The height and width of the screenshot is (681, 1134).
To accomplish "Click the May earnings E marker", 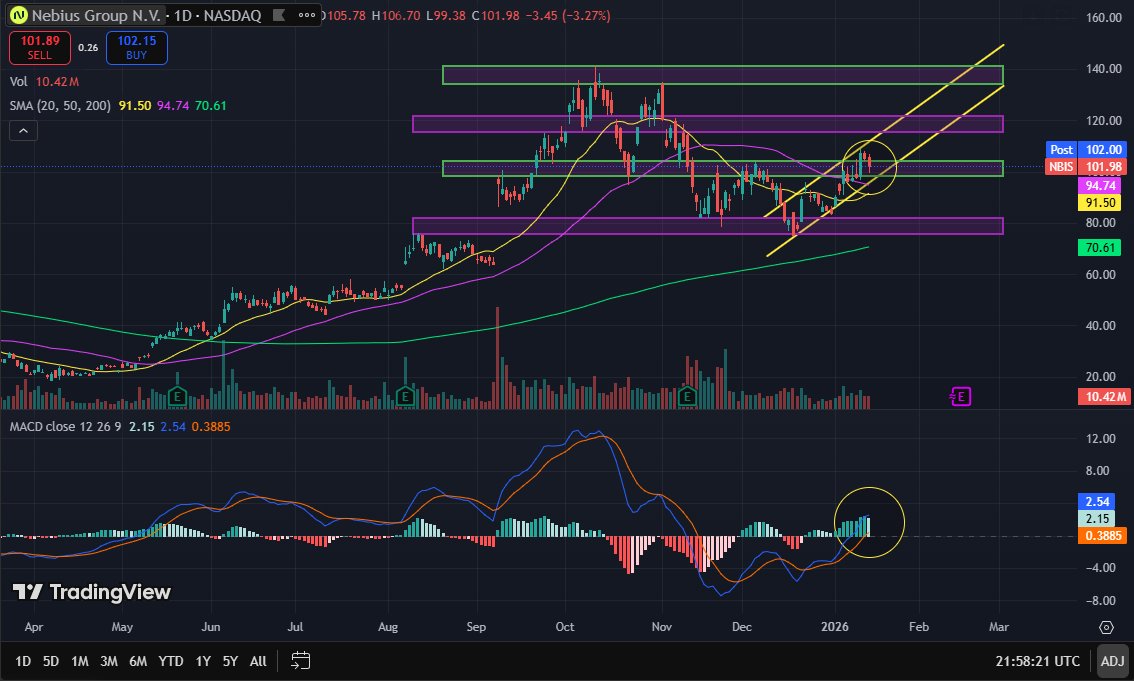I will (x=177, y=396).
